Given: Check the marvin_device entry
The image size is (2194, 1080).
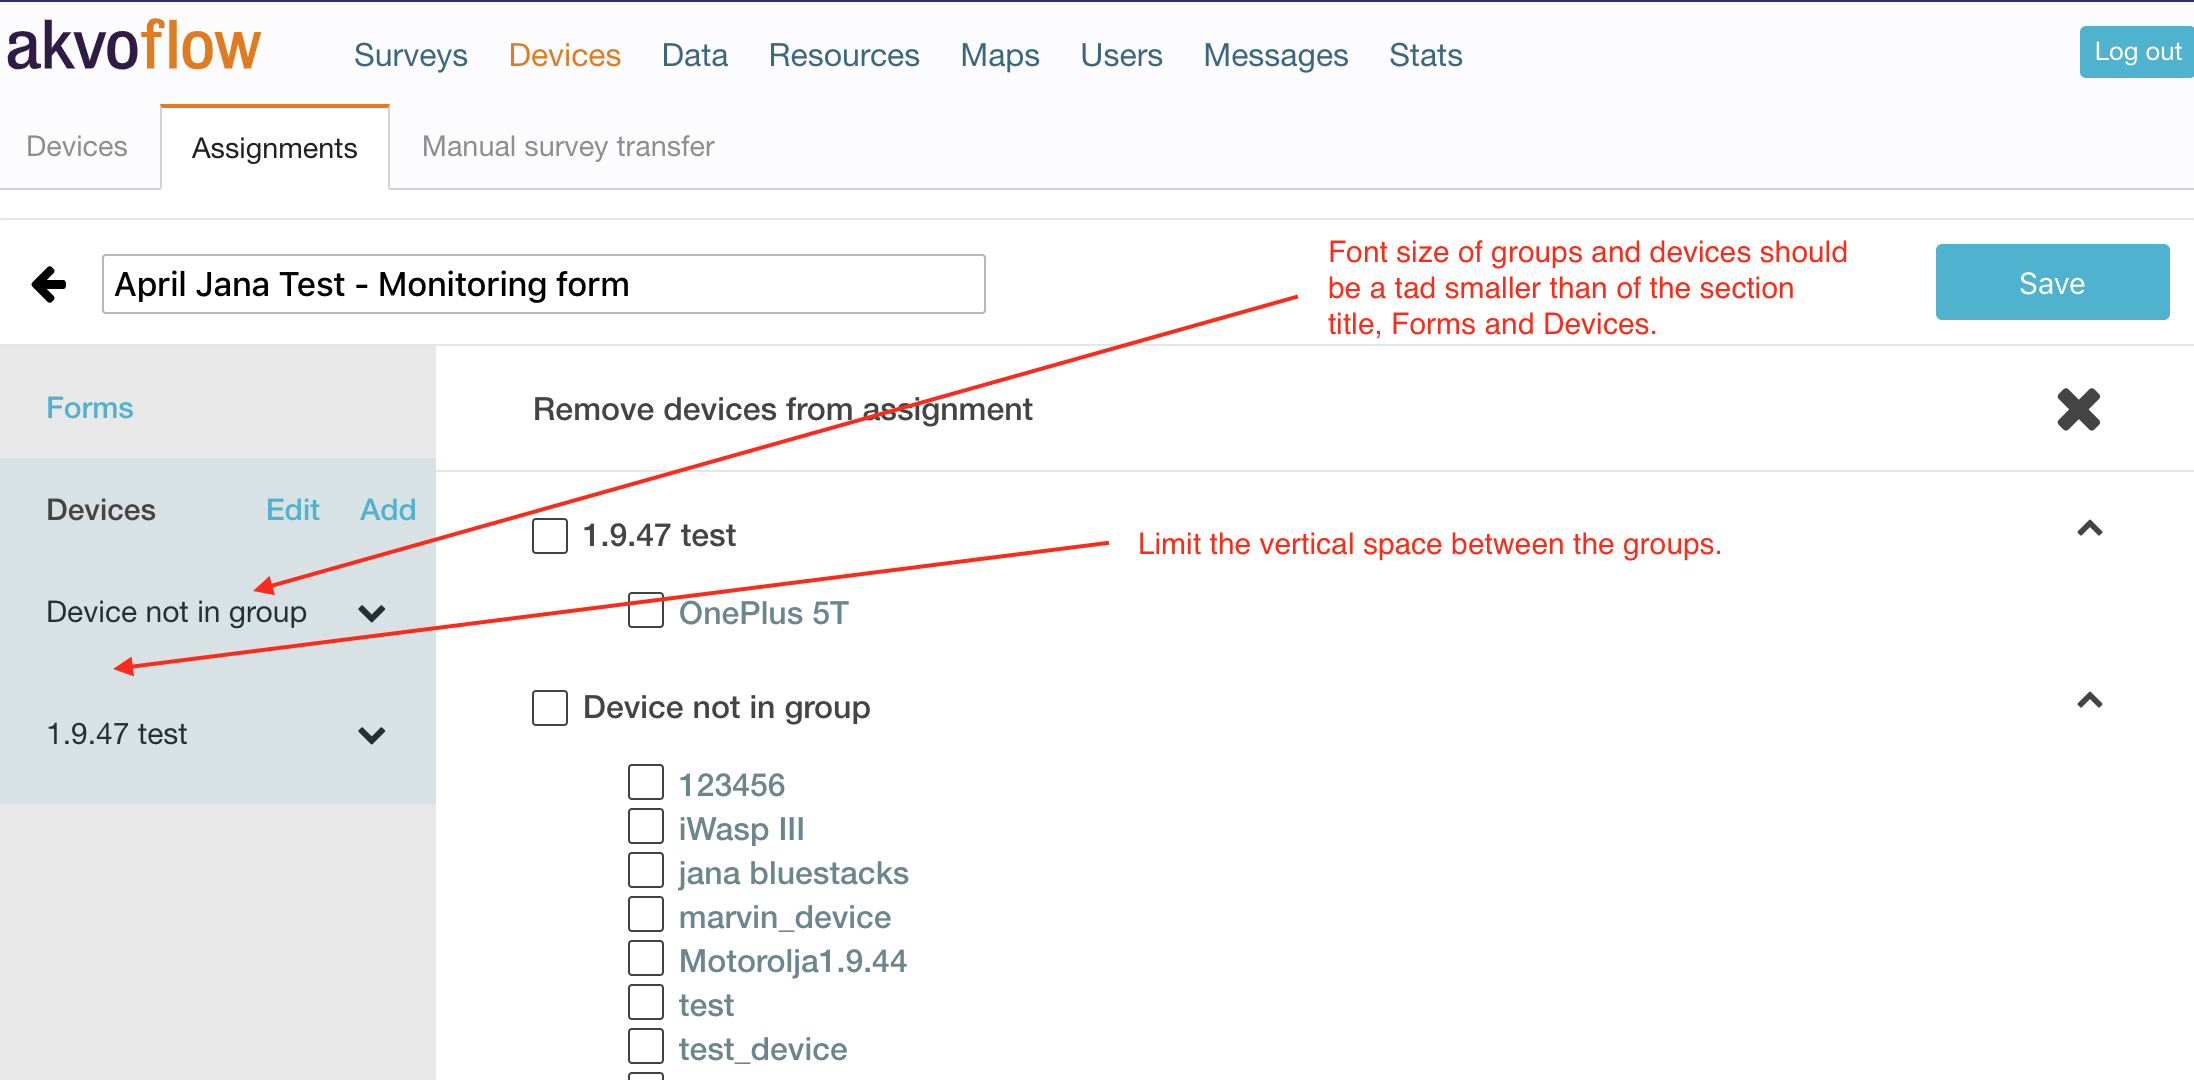Looking at the screenshot, I should click(x=645, y=913).
